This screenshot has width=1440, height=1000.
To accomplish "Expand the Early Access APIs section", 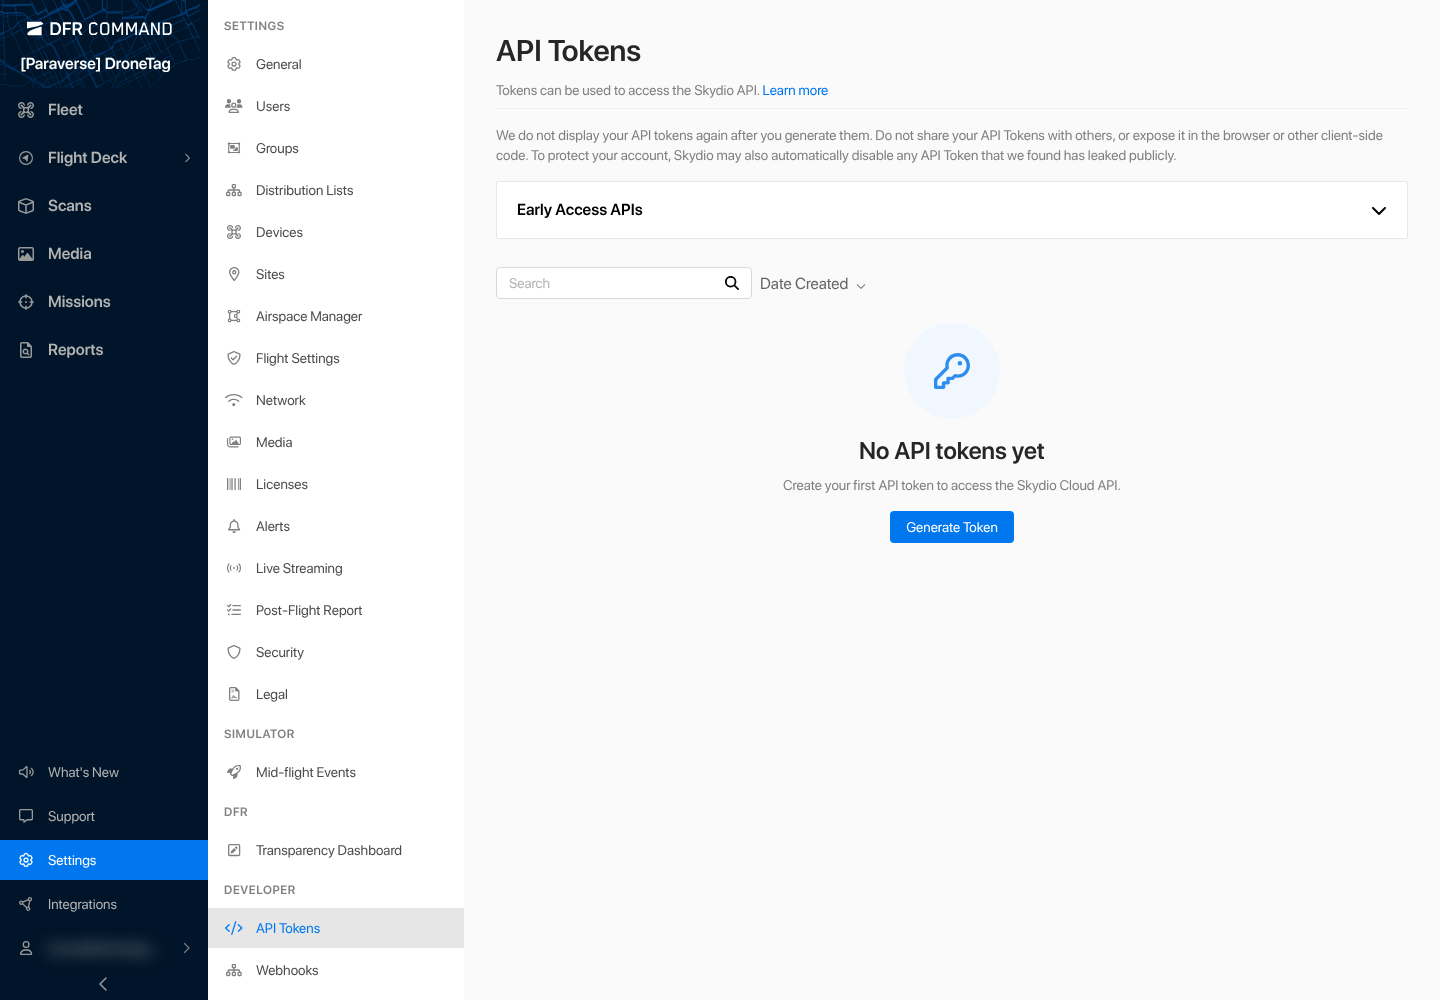I will click(952, 210).
